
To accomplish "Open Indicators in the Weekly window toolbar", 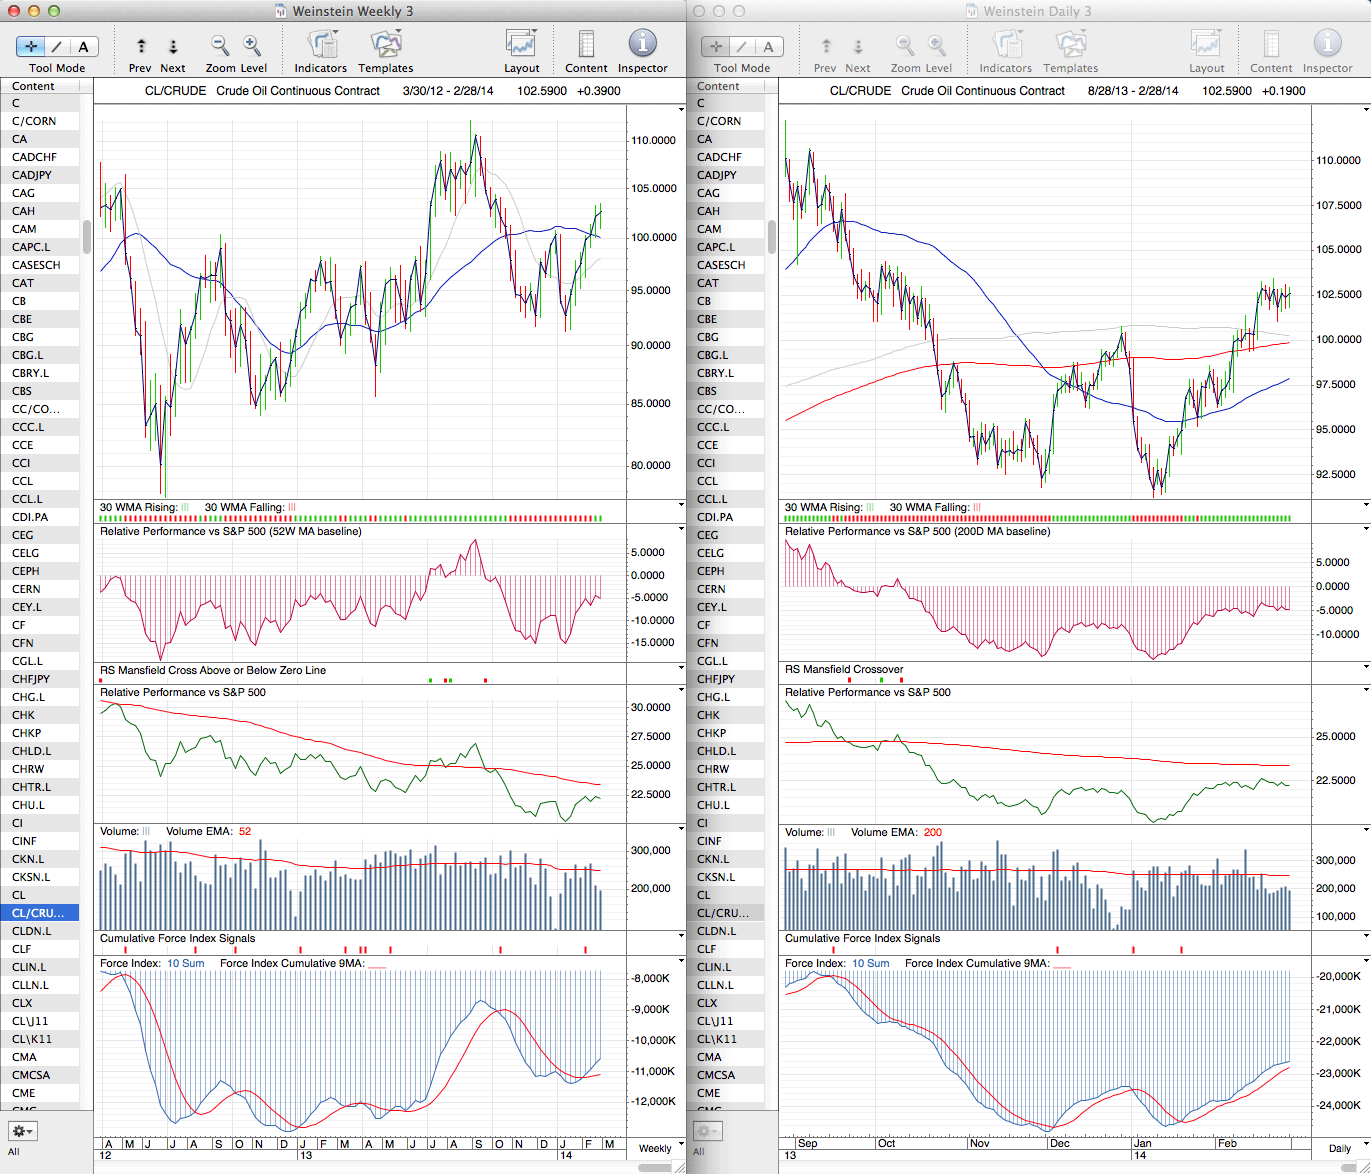I will click(x=321, y=46).
